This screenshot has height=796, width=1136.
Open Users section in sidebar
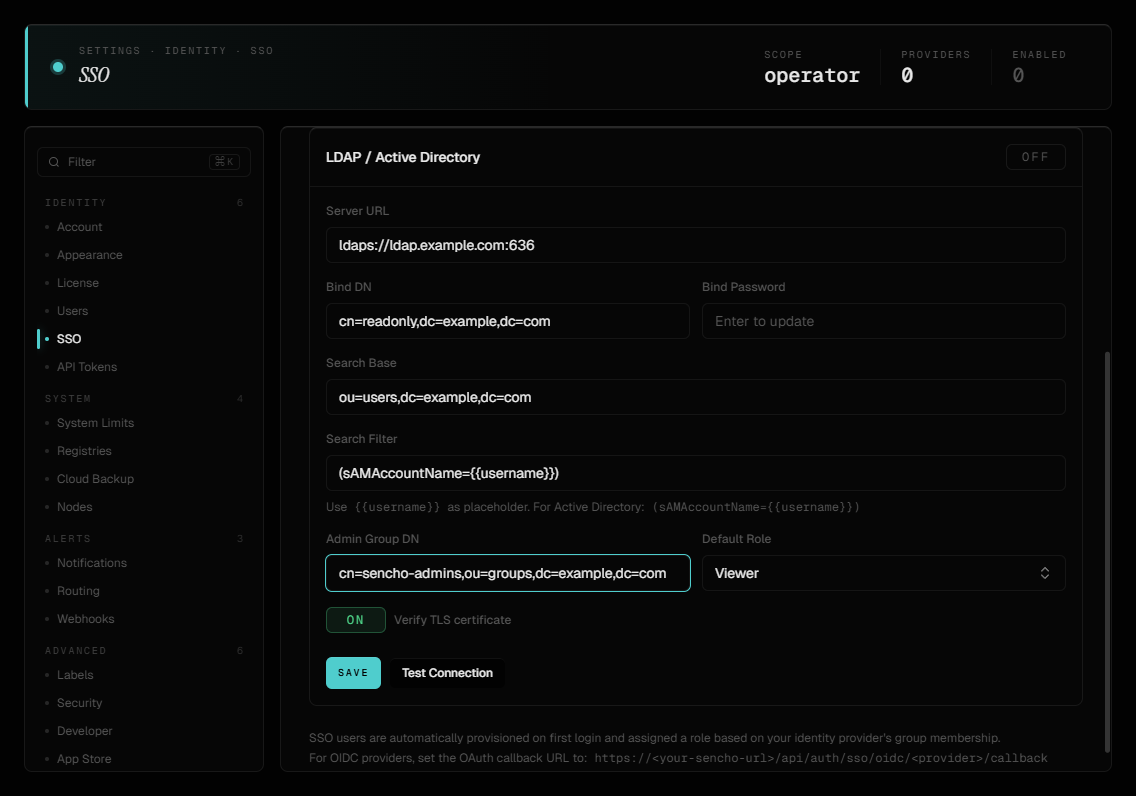pyautogui.click(x=72, y=311)
